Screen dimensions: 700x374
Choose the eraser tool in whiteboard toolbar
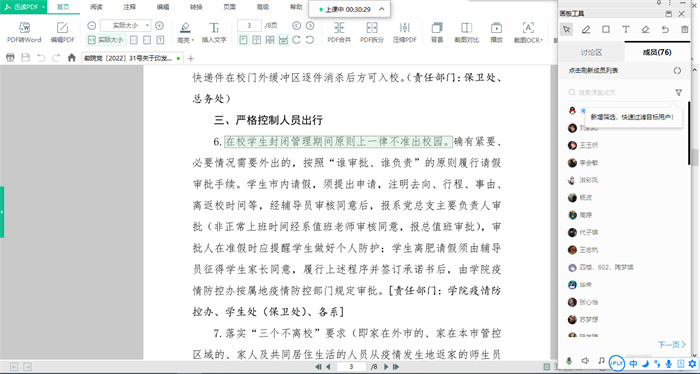[x=645, y=29]
